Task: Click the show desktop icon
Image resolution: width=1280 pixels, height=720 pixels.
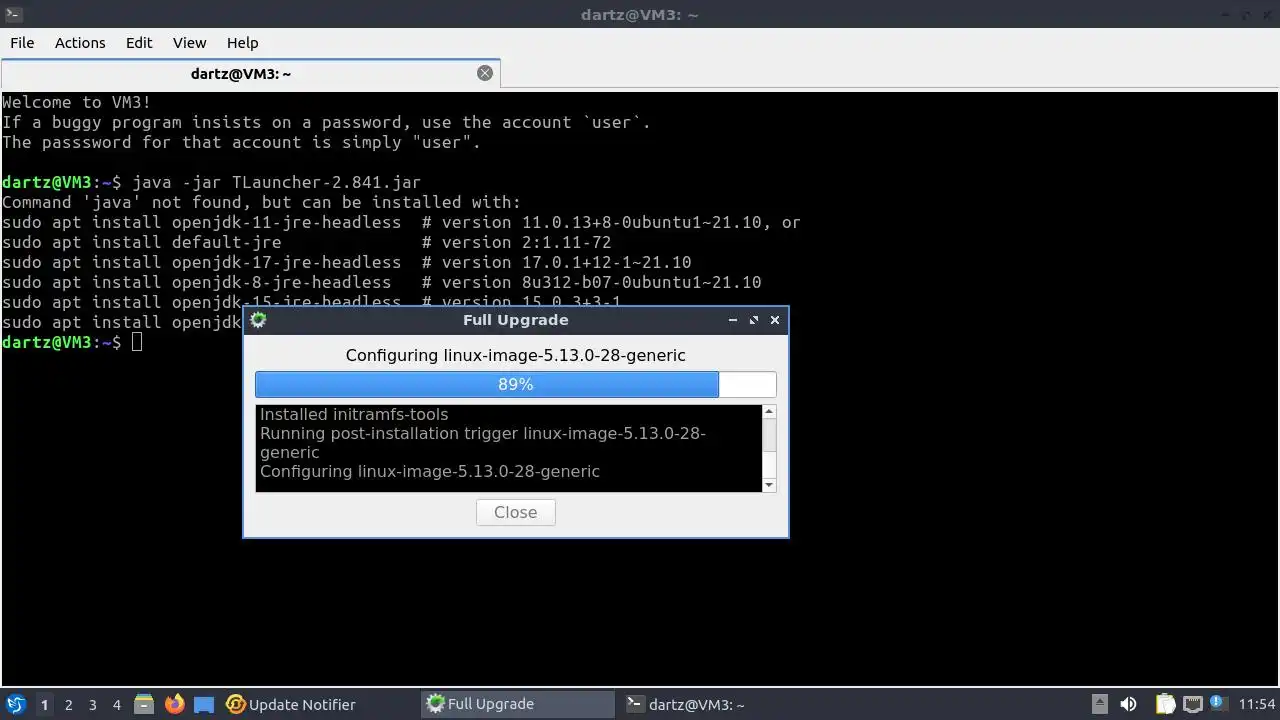Action: [x=204, y=704]
